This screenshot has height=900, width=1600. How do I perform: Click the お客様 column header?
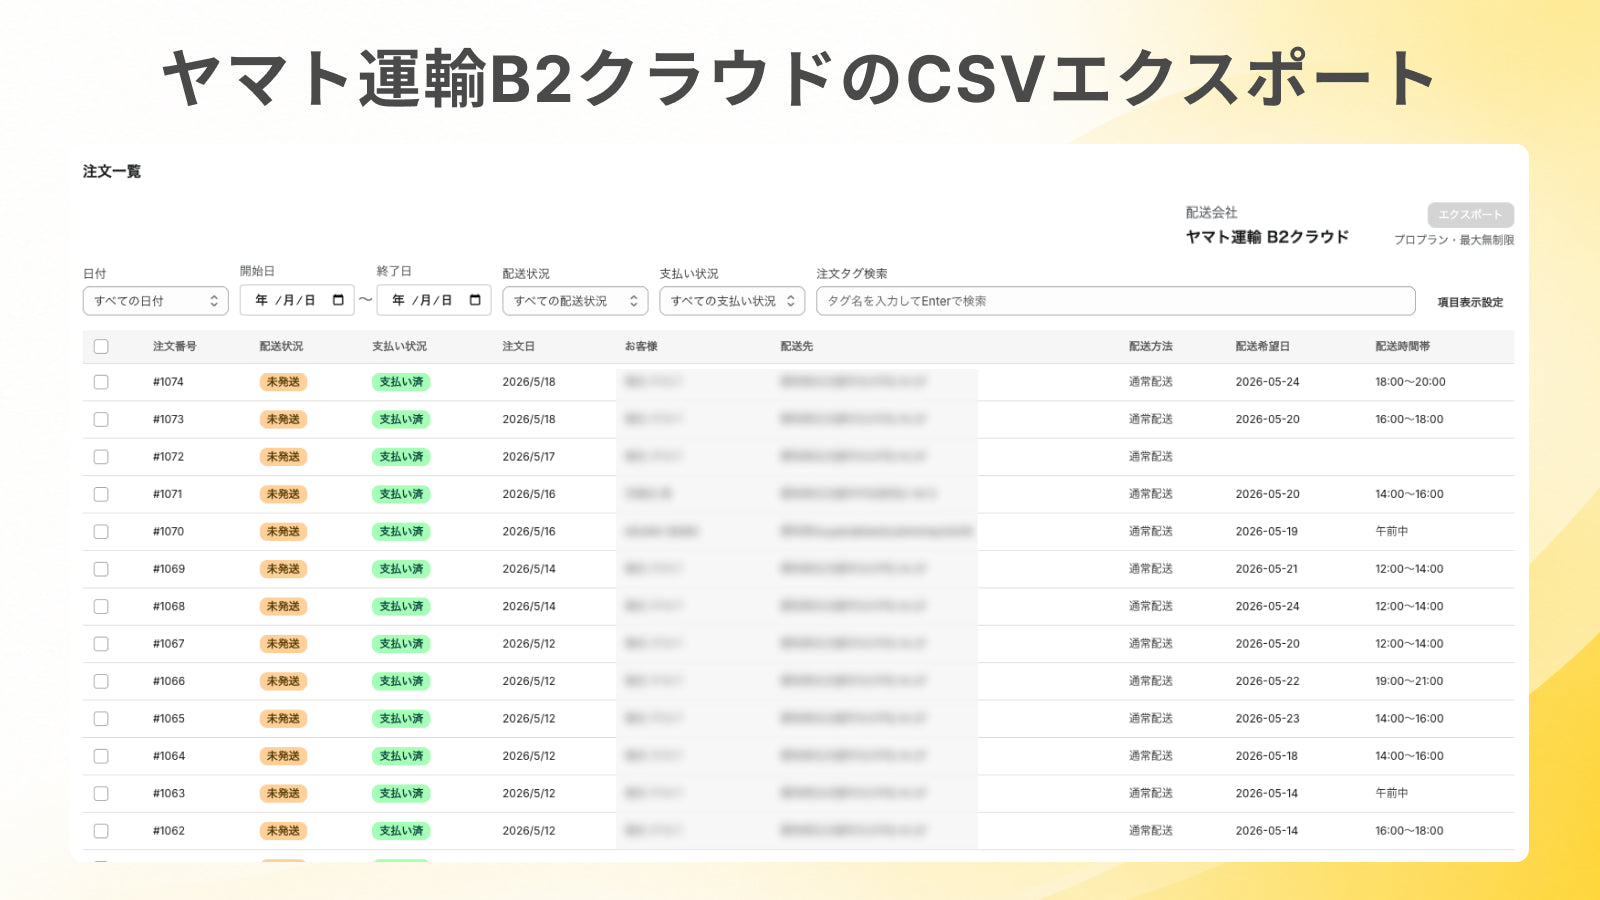(x=641, y=346)
